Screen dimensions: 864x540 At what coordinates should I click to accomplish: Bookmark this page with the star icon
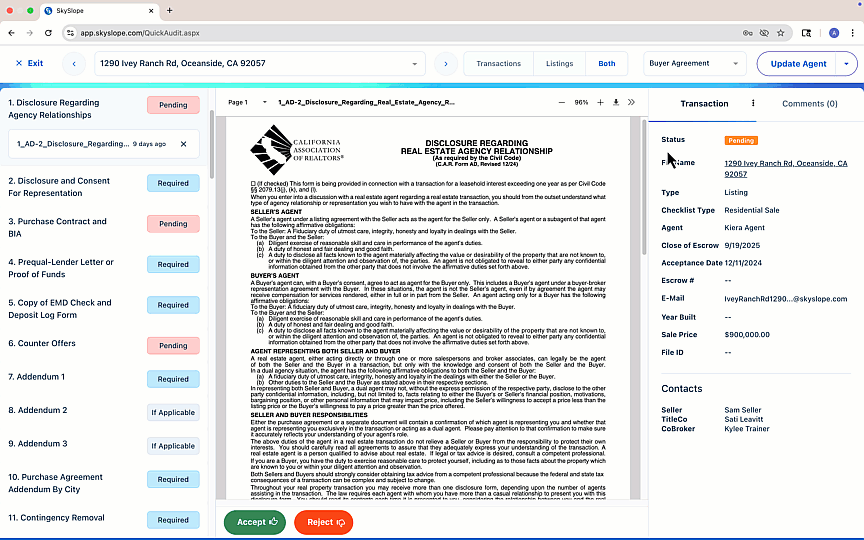pyautogui.click(x=781, y=33)
